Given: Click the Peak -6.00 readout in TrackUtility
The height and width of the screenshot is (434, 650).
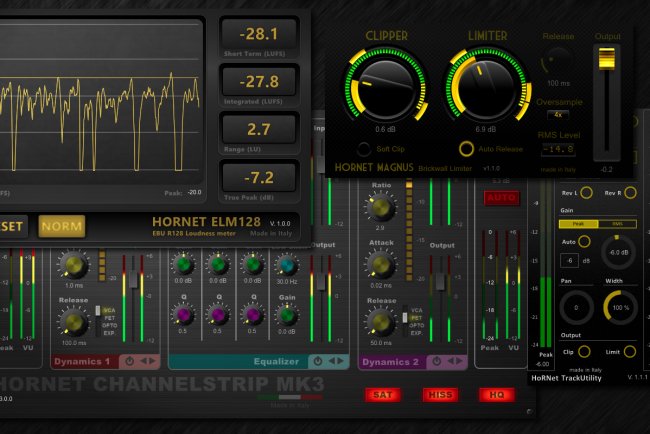Looking at the screenshot, I should click(x=542, y=364).
